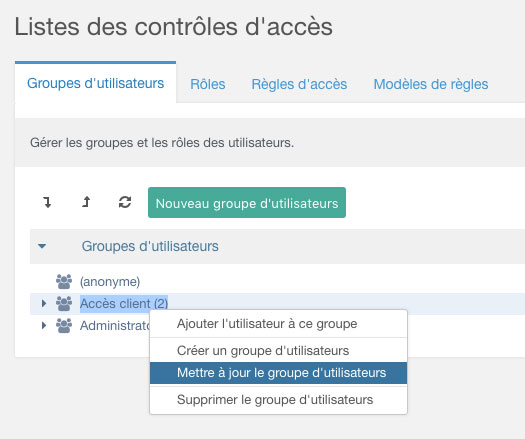Click the expand all tree arrow icon

(47, 202)
